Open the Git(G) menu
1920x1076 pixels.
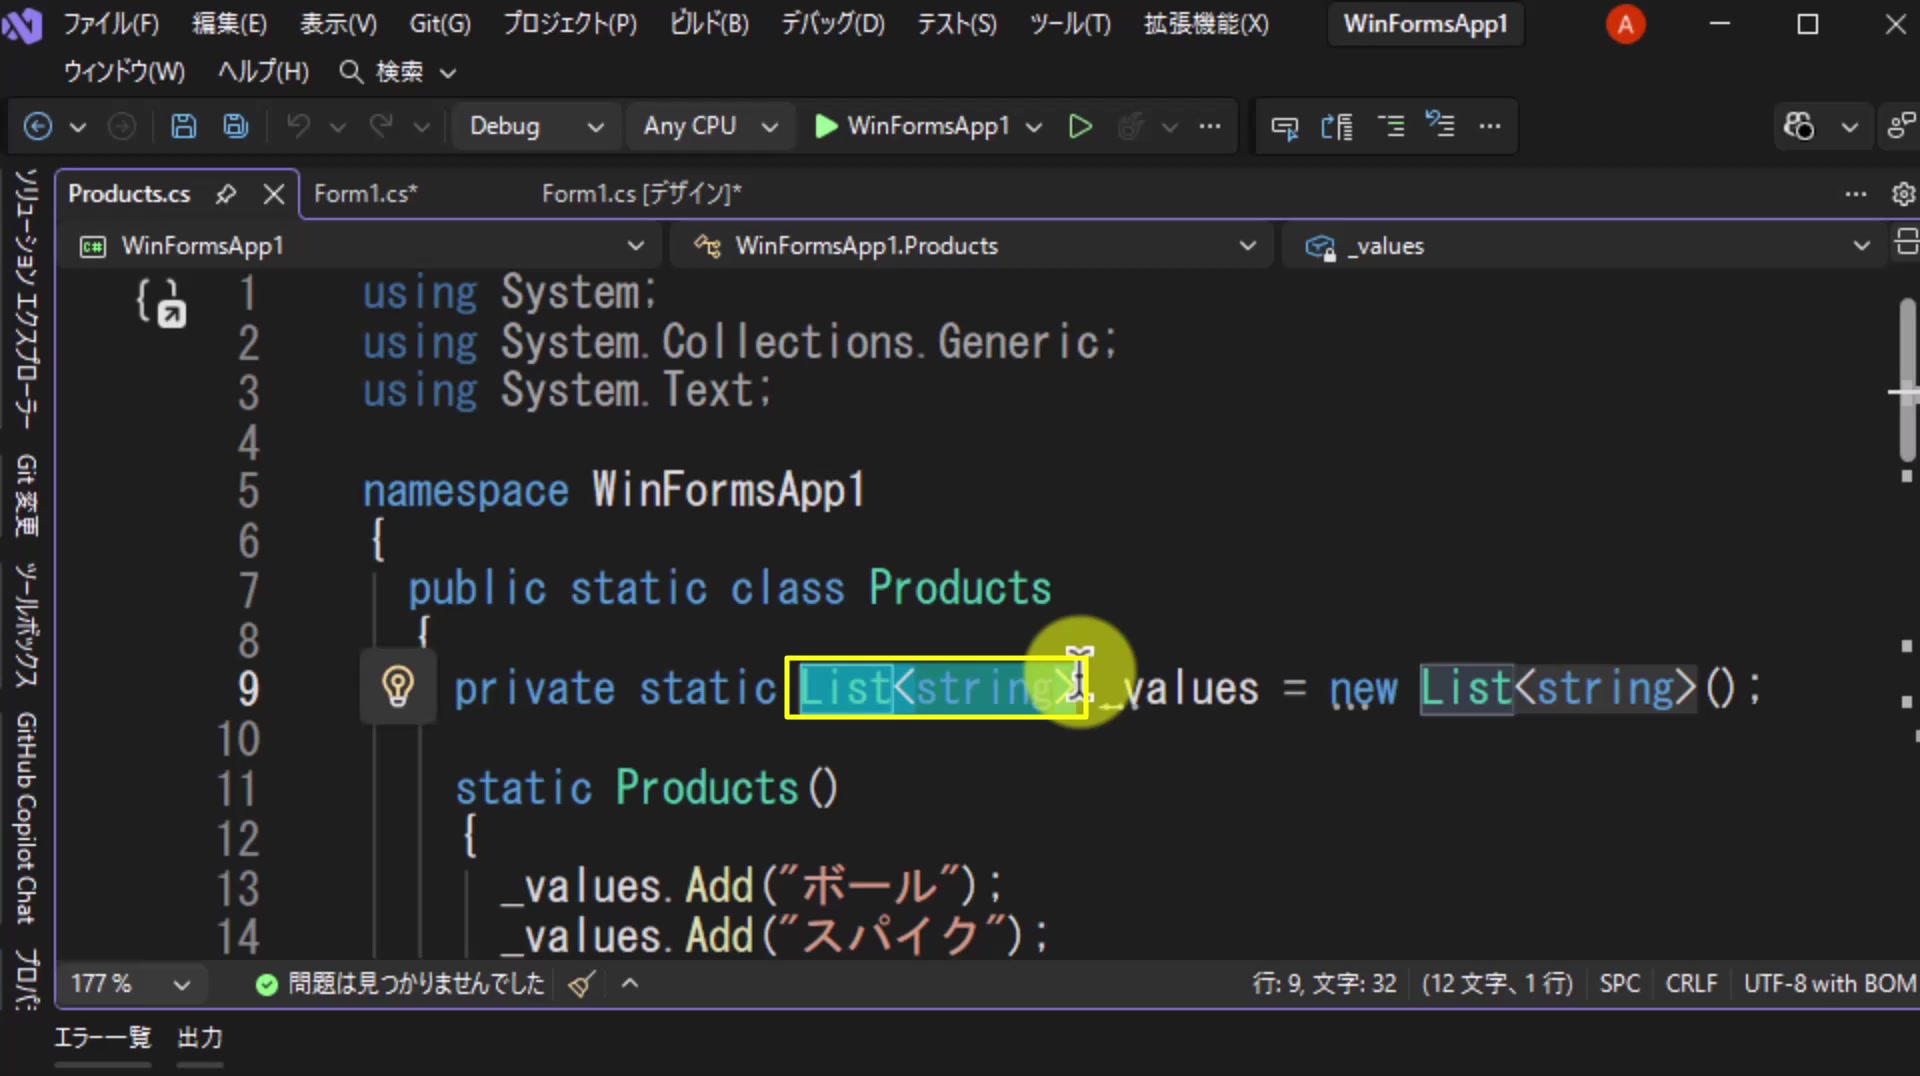coord(440,24)
